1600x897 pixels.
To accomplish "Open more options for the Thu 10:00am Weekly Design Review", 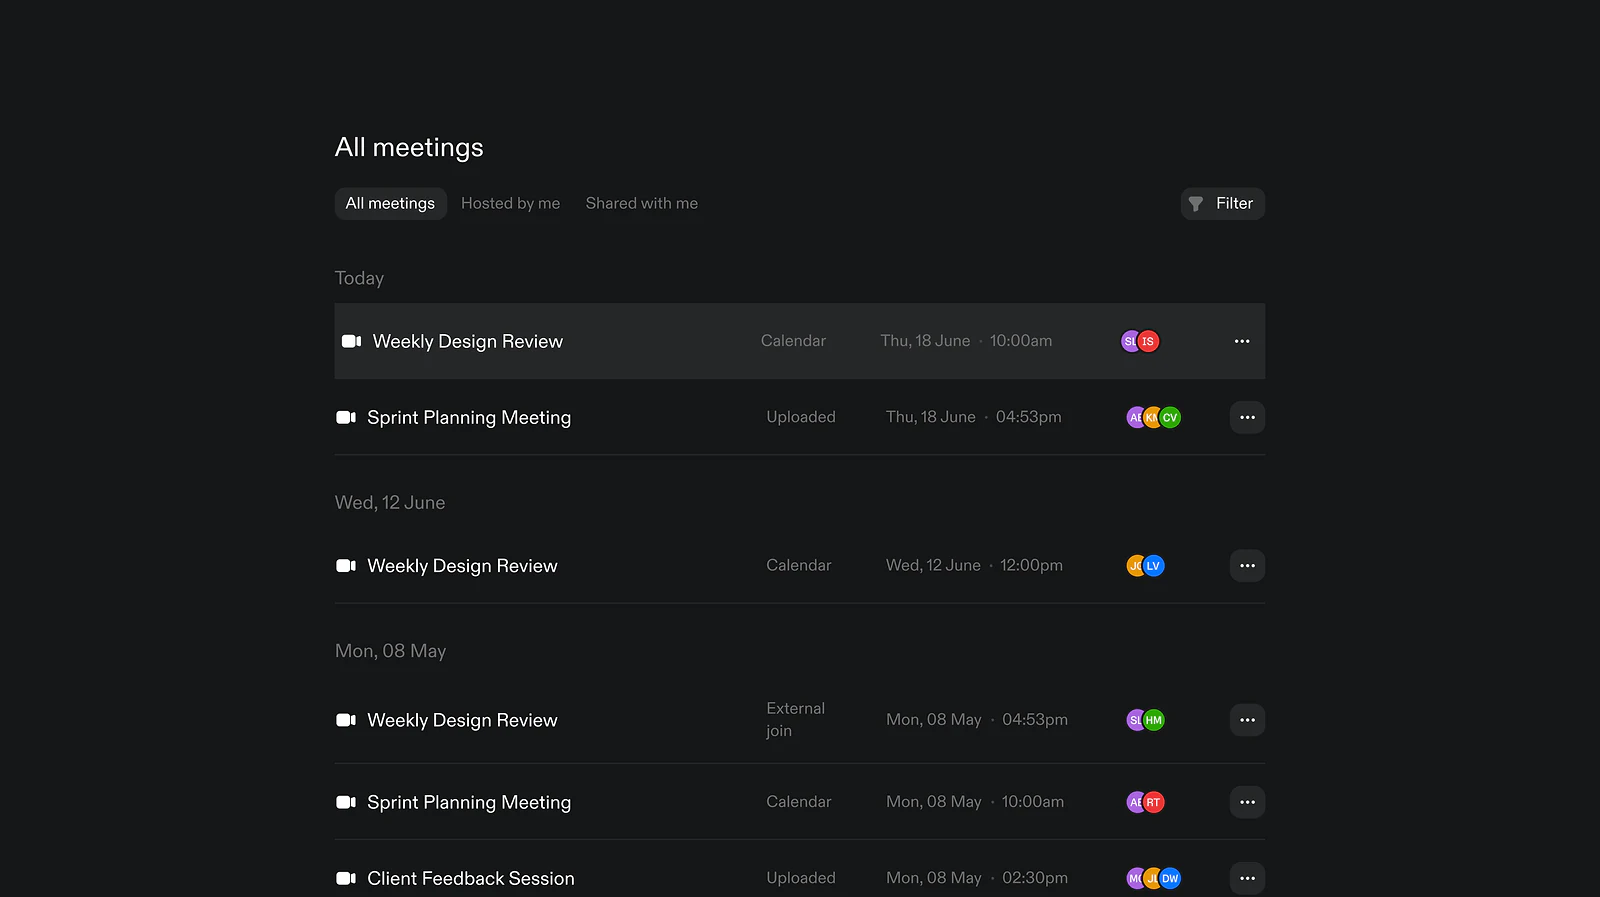I will click(1242, 341).
